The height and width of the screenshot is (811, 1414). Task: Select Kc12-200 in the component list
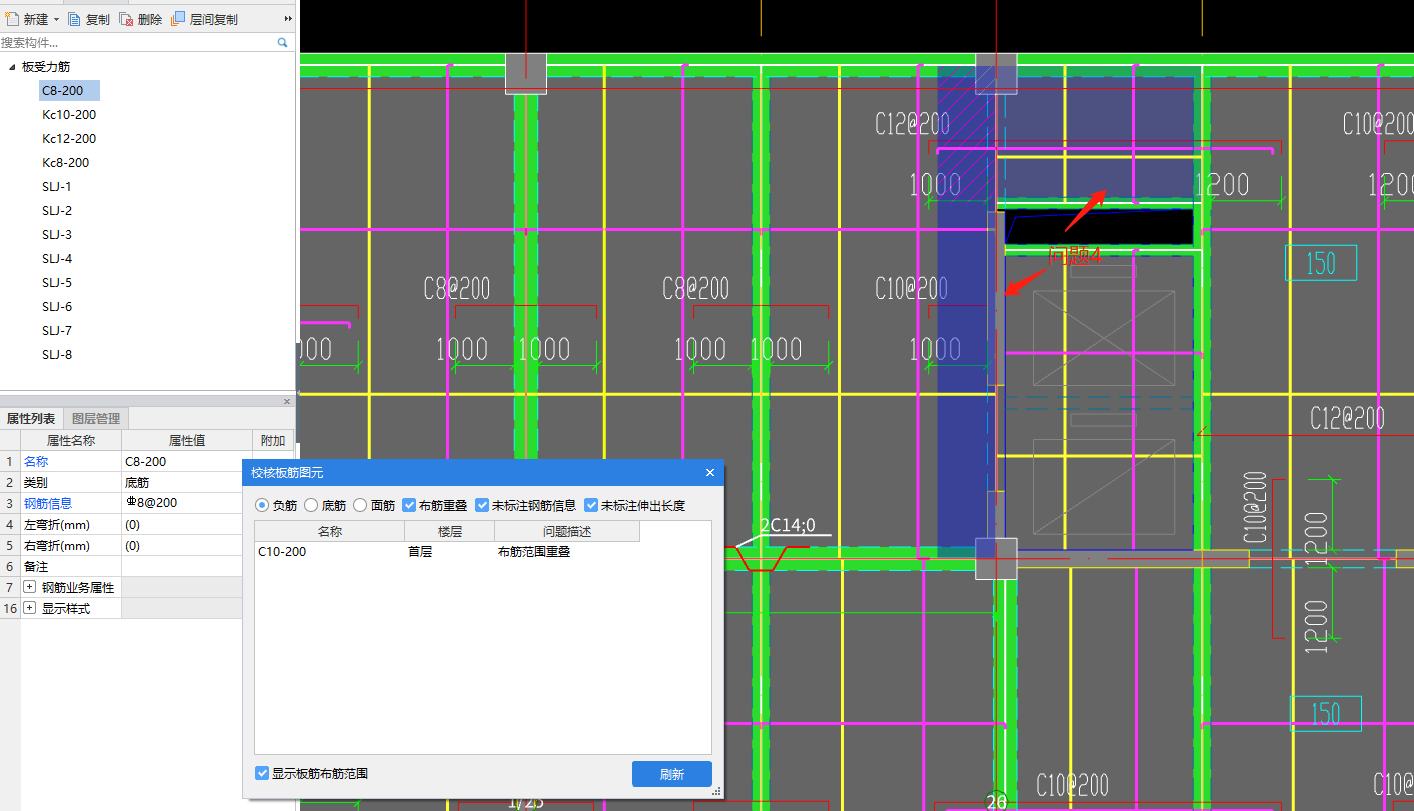pyautogui.click(x=69, y=139)
